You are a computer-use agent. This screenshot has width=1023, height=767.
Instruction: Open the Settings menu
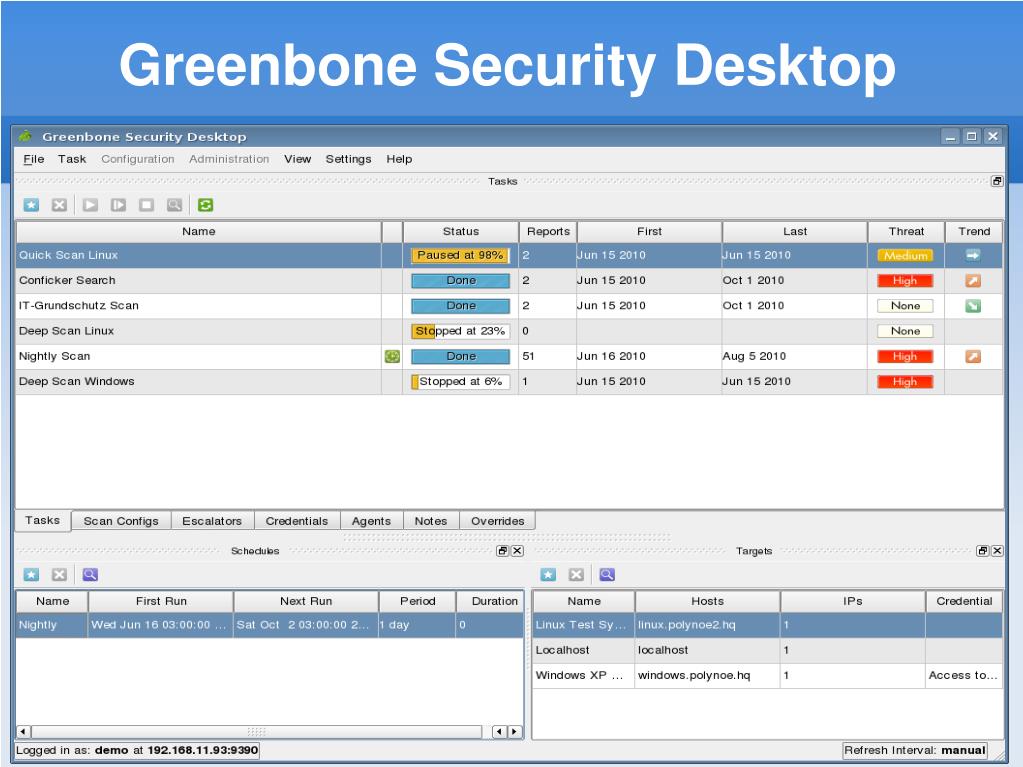[x=348, y=159]
